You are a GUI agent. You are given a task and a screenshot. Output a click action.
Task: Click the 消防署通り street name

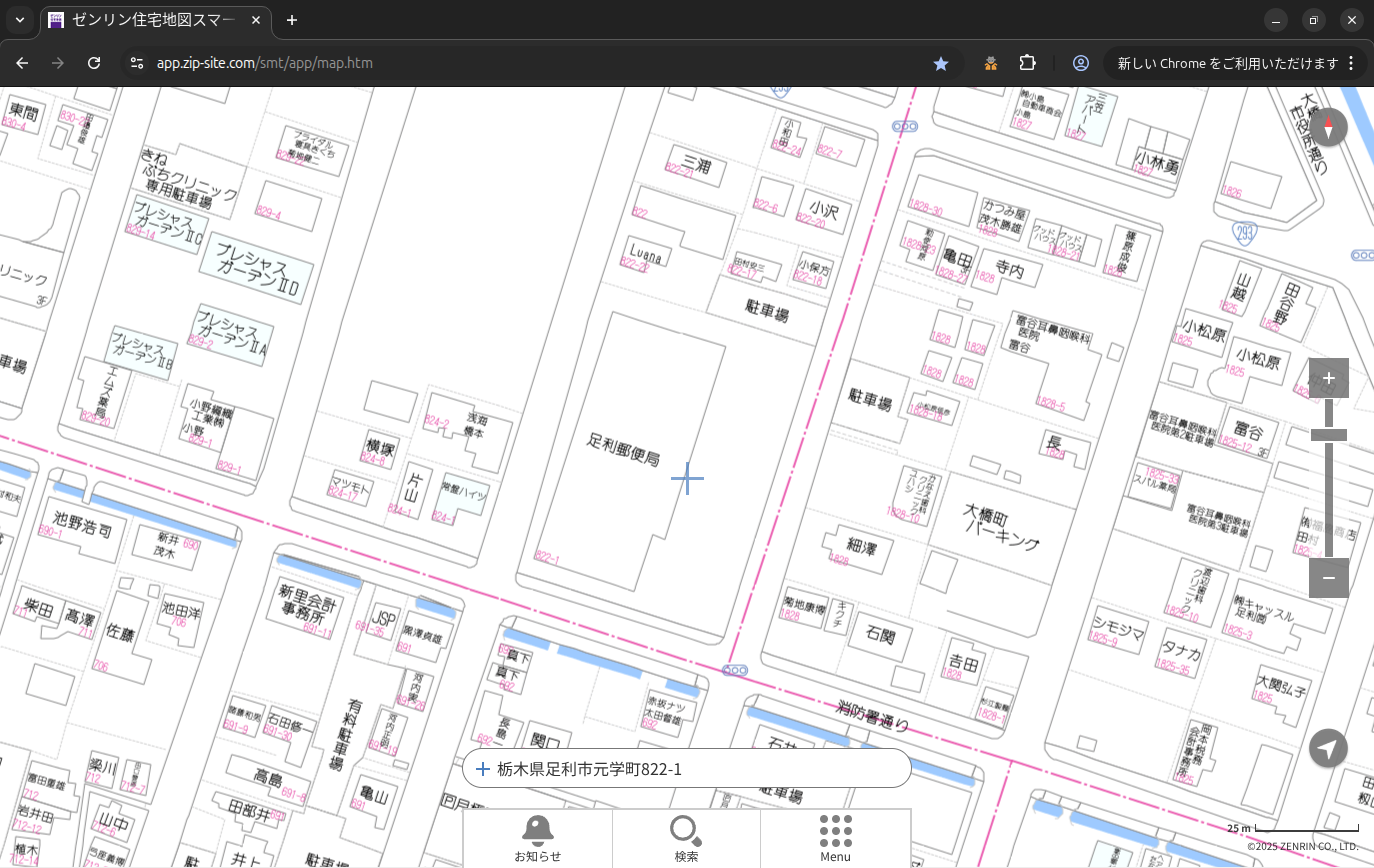point(873,716)
